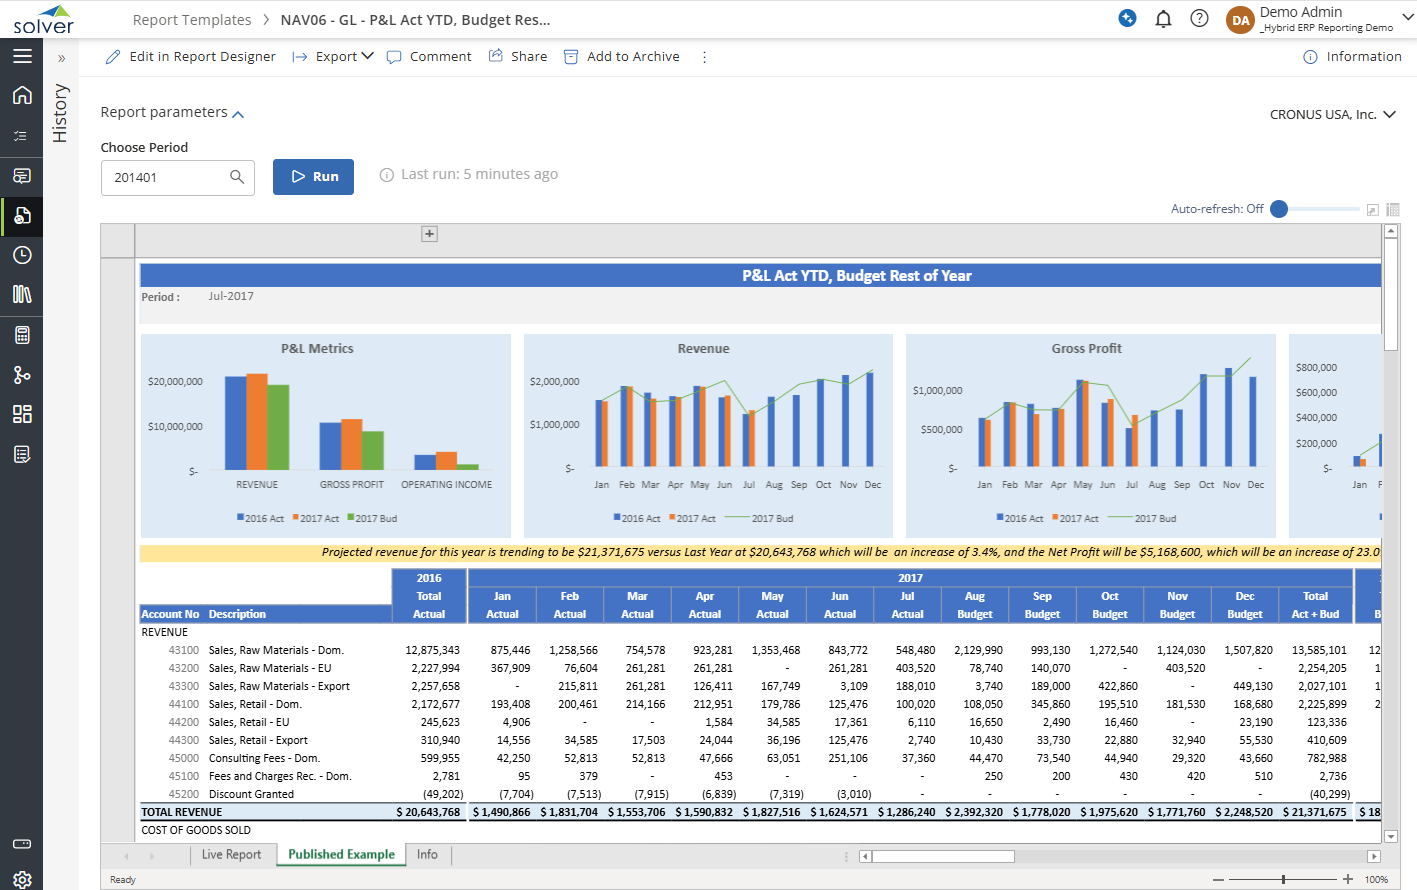The image size is (1417, 890).
Task: Select the Info sheet tab
Action: point(427,855)
